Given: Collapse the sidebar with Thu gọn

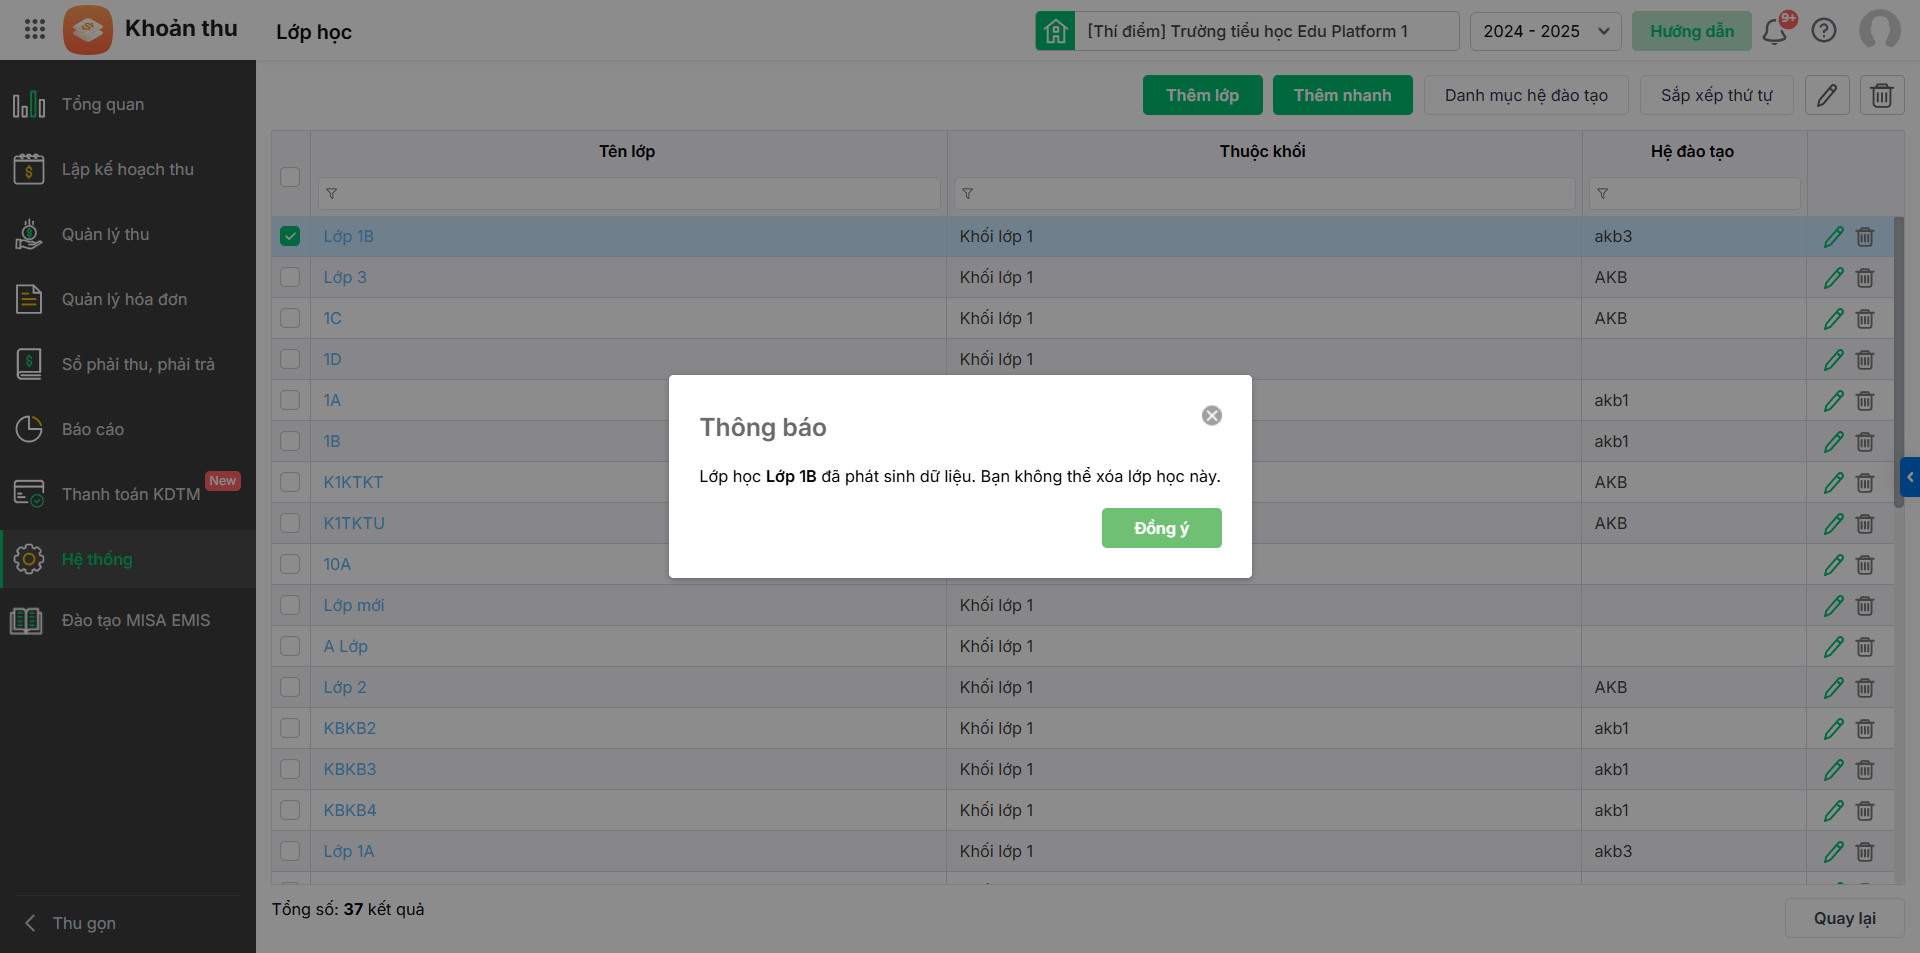Looking at the screenshot, I should [x=70, y=923].
